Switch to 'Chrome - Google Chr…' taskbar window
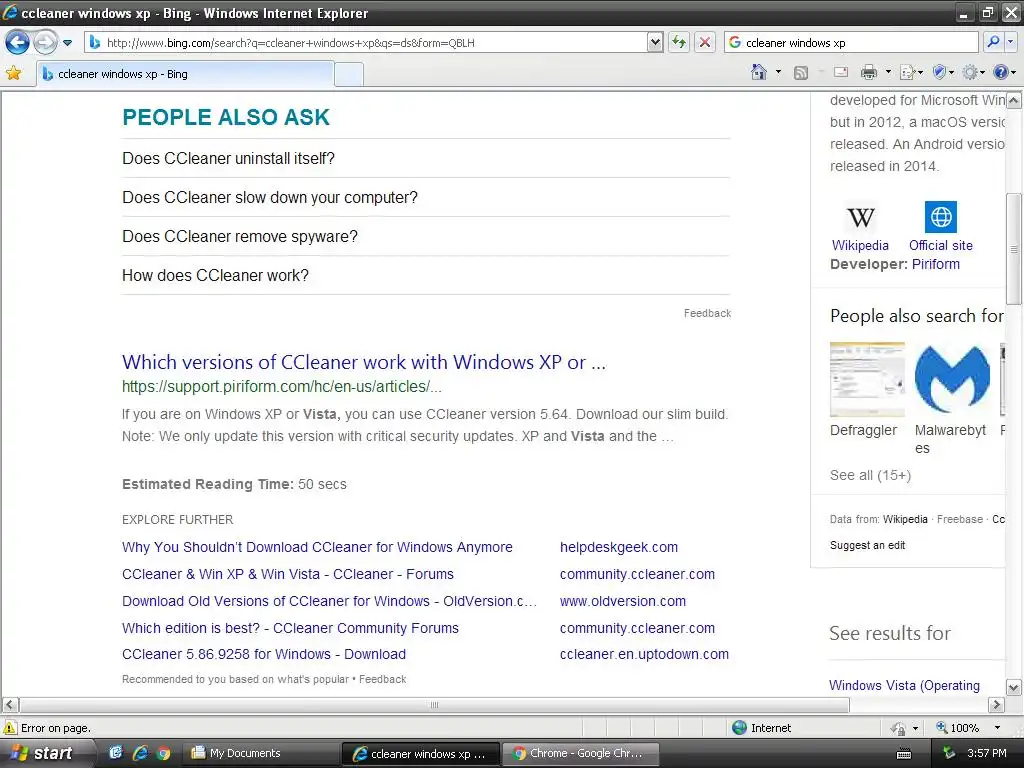 point(580,753)
